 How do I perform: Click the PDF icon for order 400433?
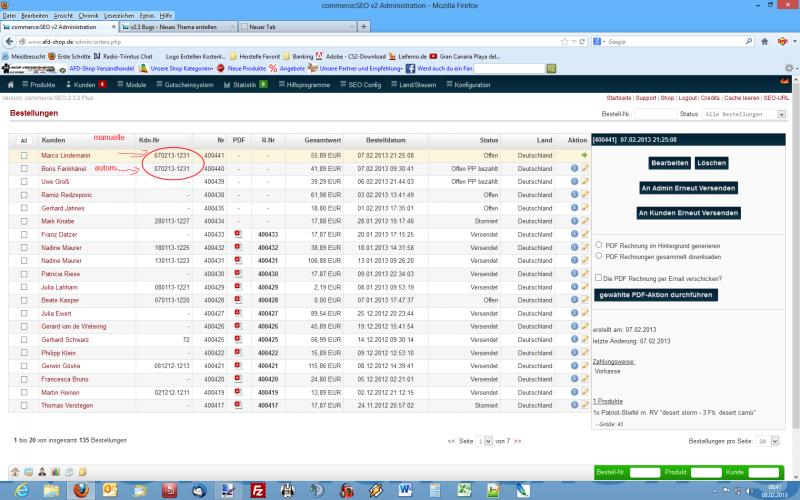[238, 233]
